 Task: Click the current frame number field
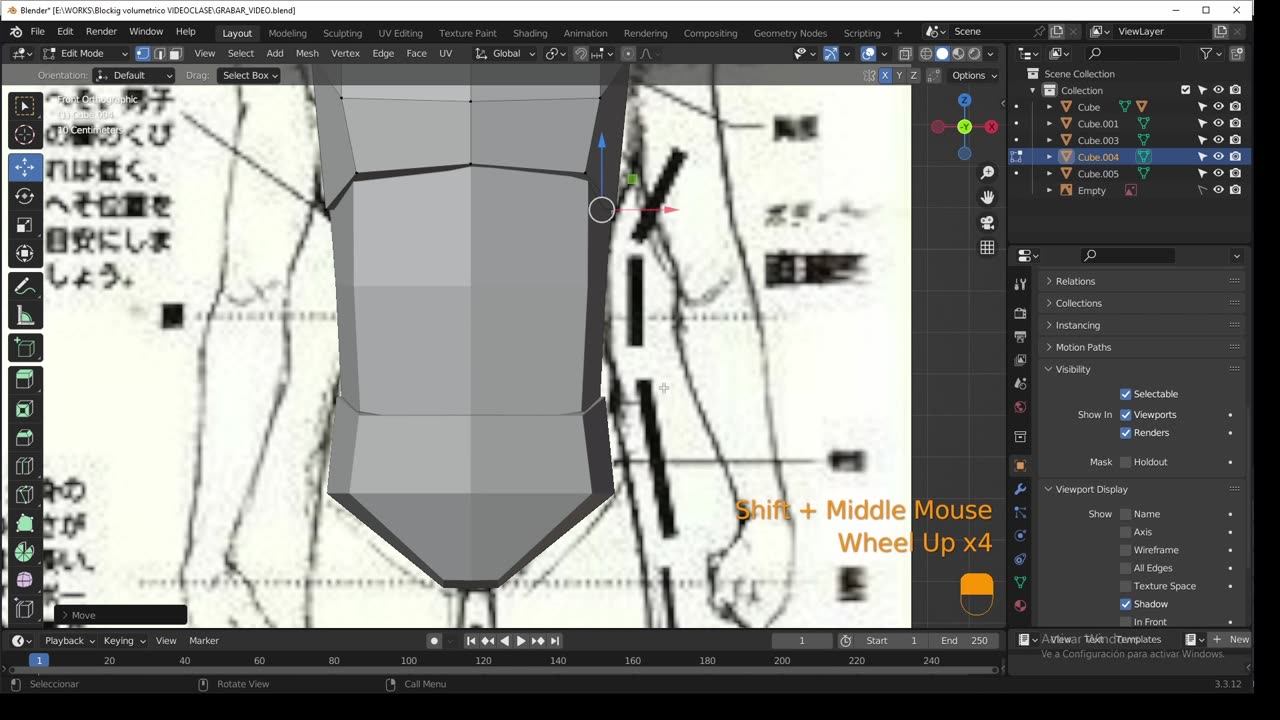point(801,641)
